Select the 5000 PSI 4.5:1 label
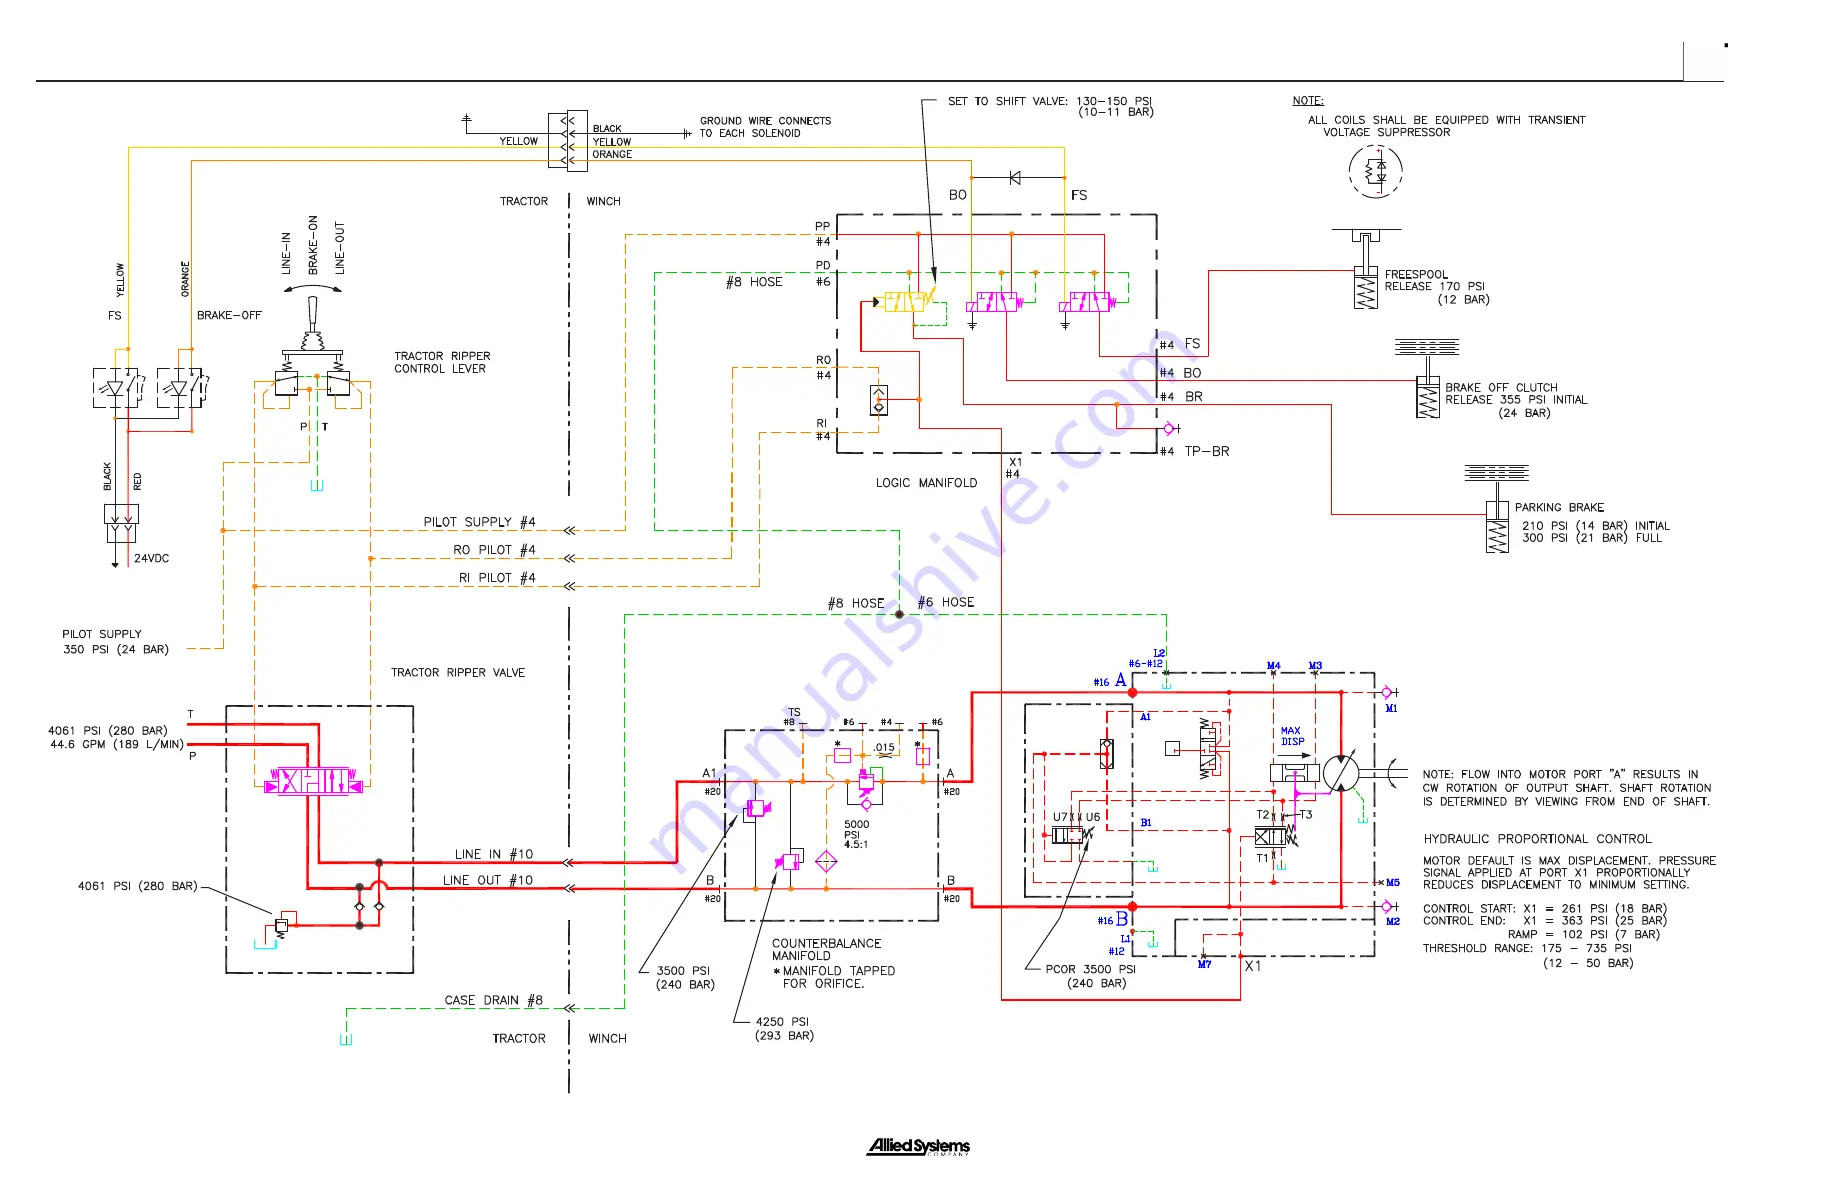This screenshot has width=1836, height=1188. click(857, 835)
